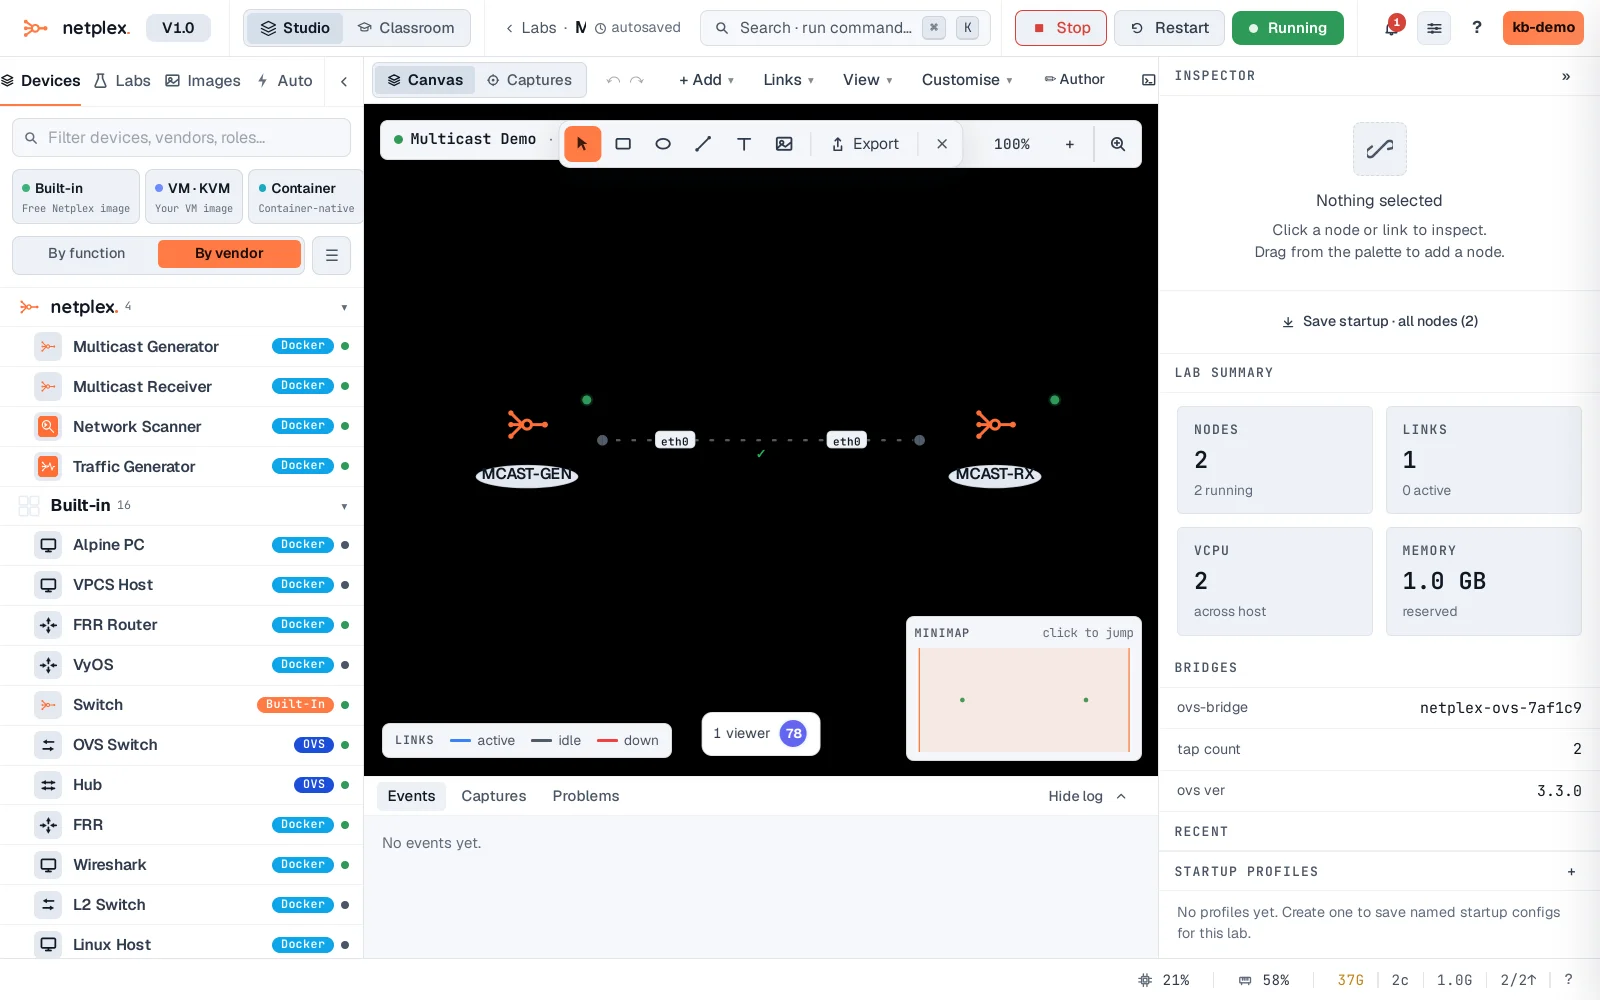Click the Network Scanner device icon
Screen dimensions: 1600x1000
(47, 426)
